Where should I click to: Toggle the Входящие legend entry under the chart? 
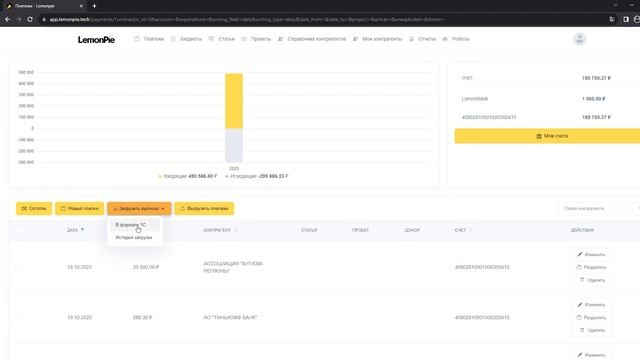pyautogui.click(x=188, y=176)
